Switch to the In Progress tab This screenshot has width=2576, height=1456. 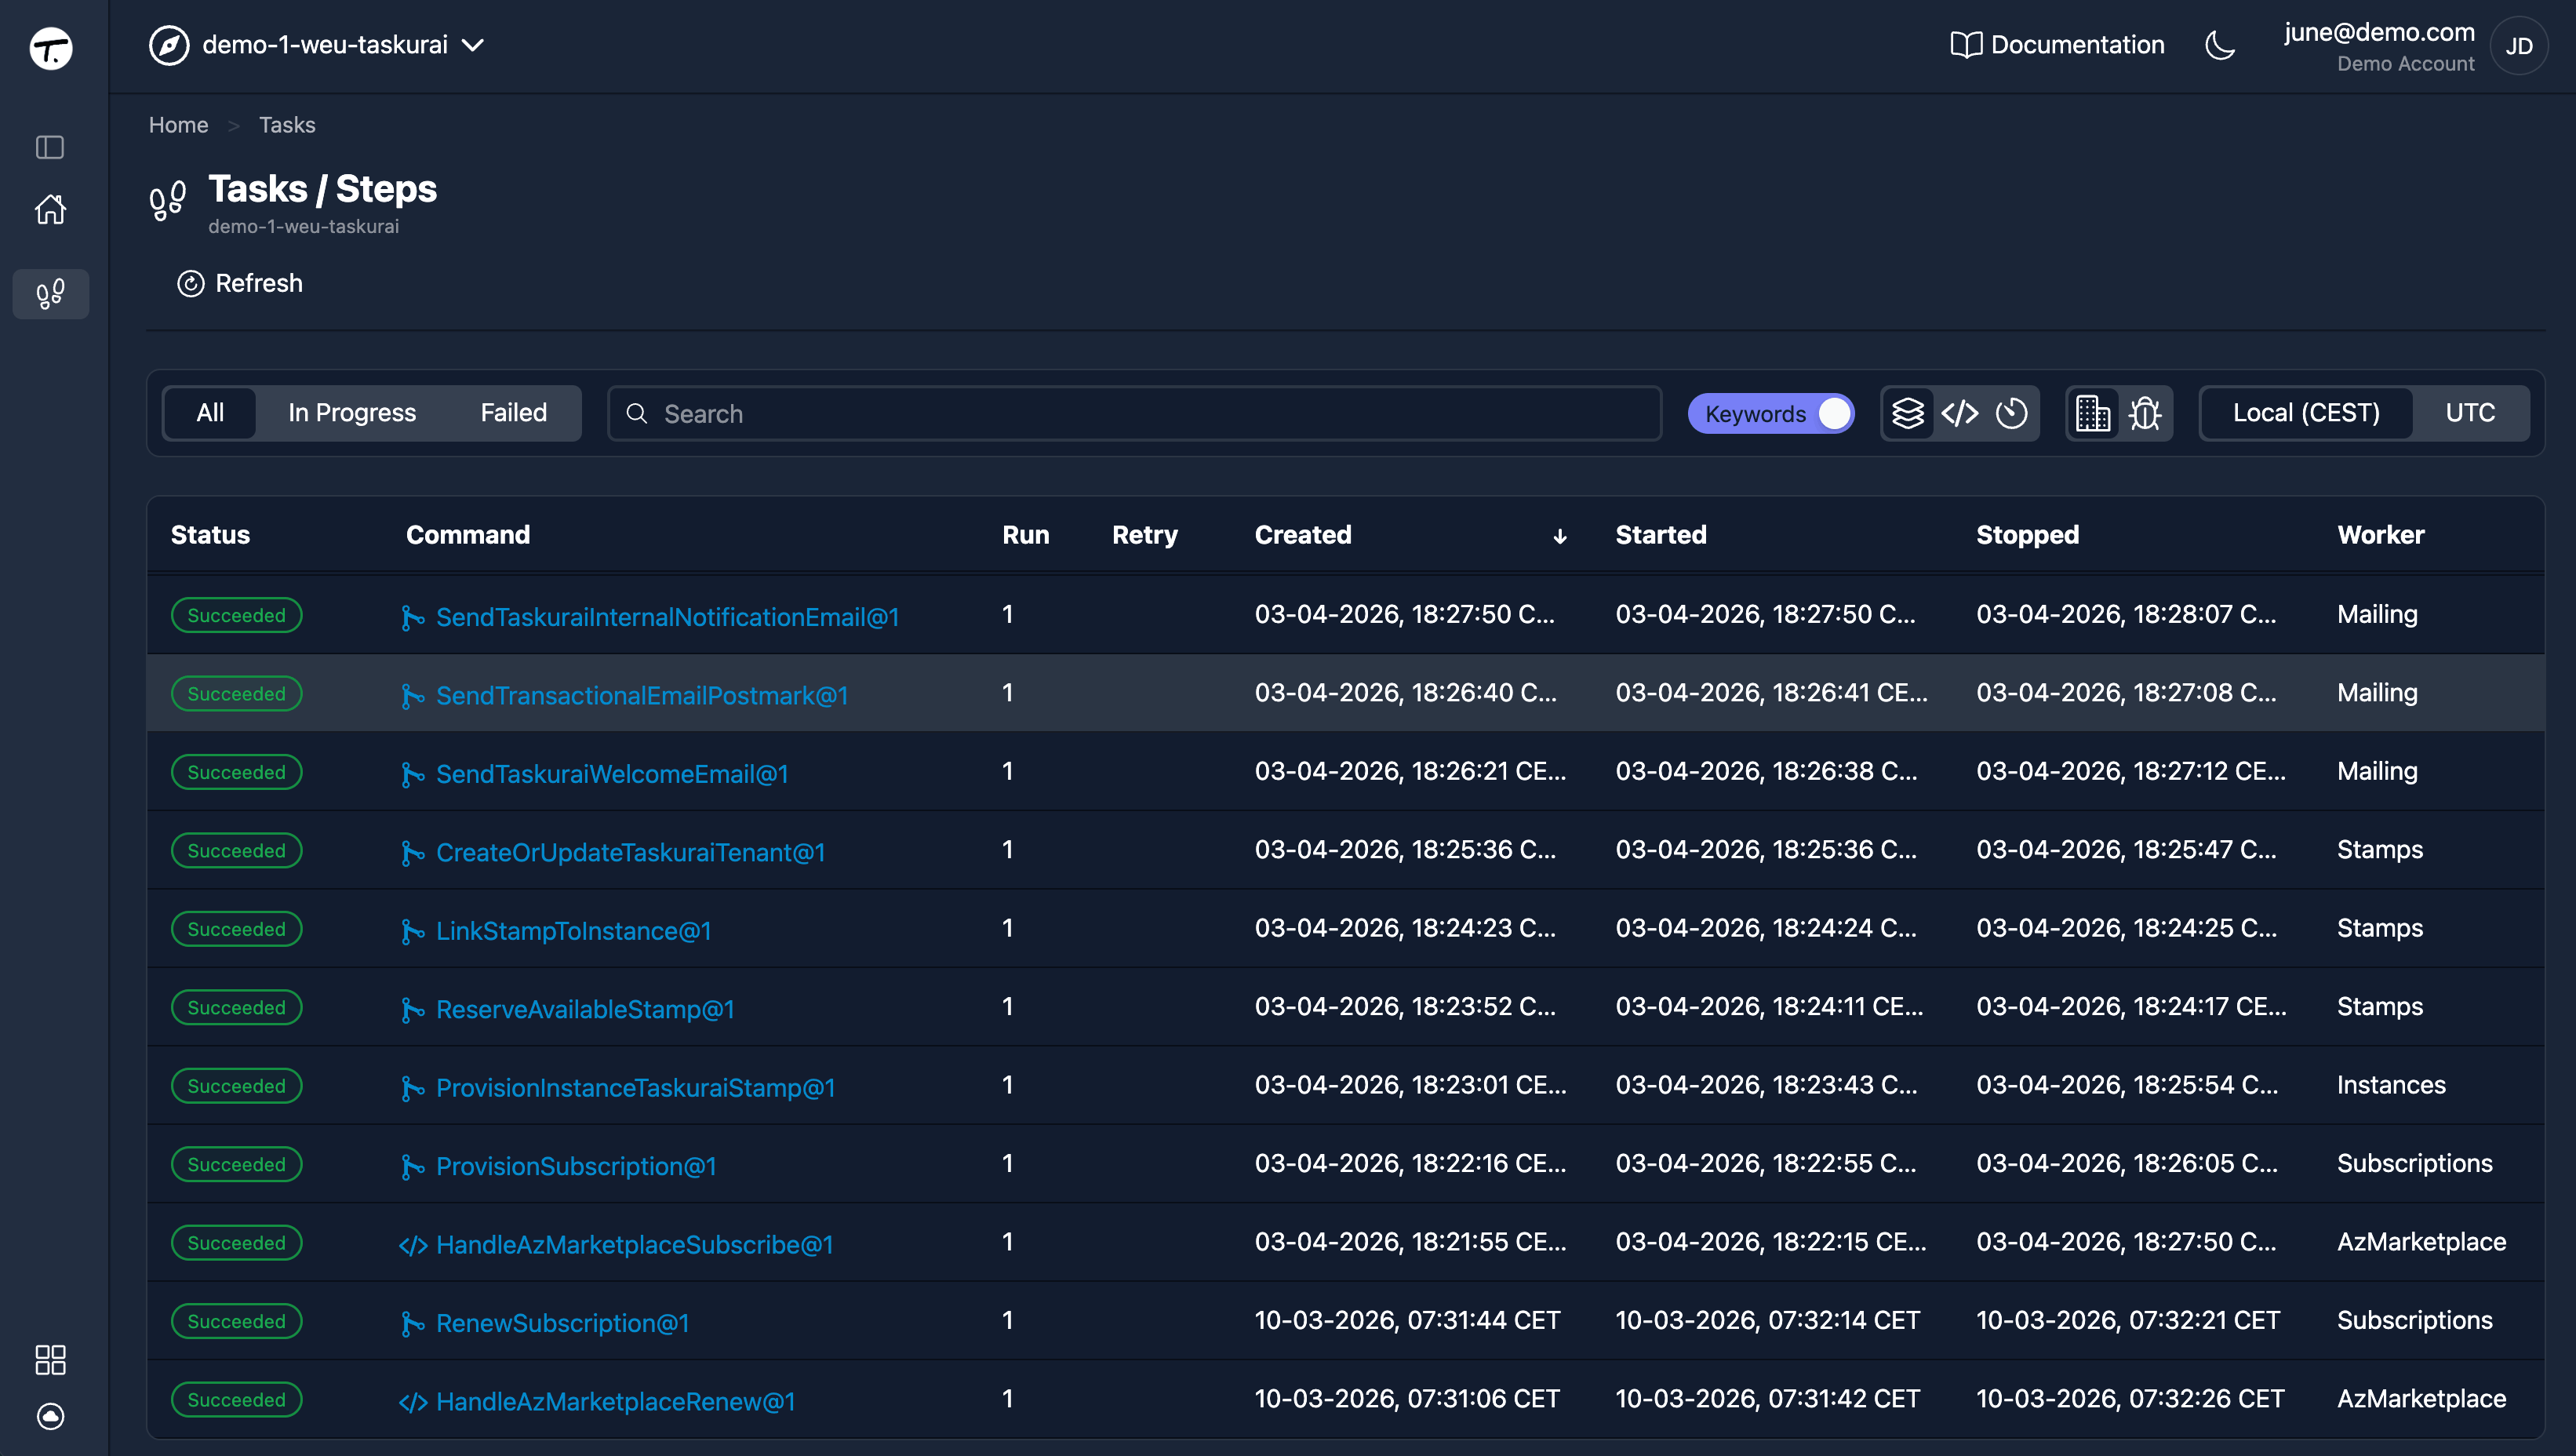point(351,413)
